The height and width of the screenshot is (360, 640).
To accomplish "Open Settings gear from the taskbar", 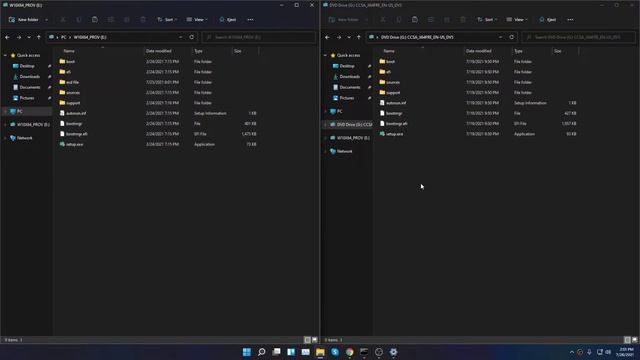I will click(393, 352).
